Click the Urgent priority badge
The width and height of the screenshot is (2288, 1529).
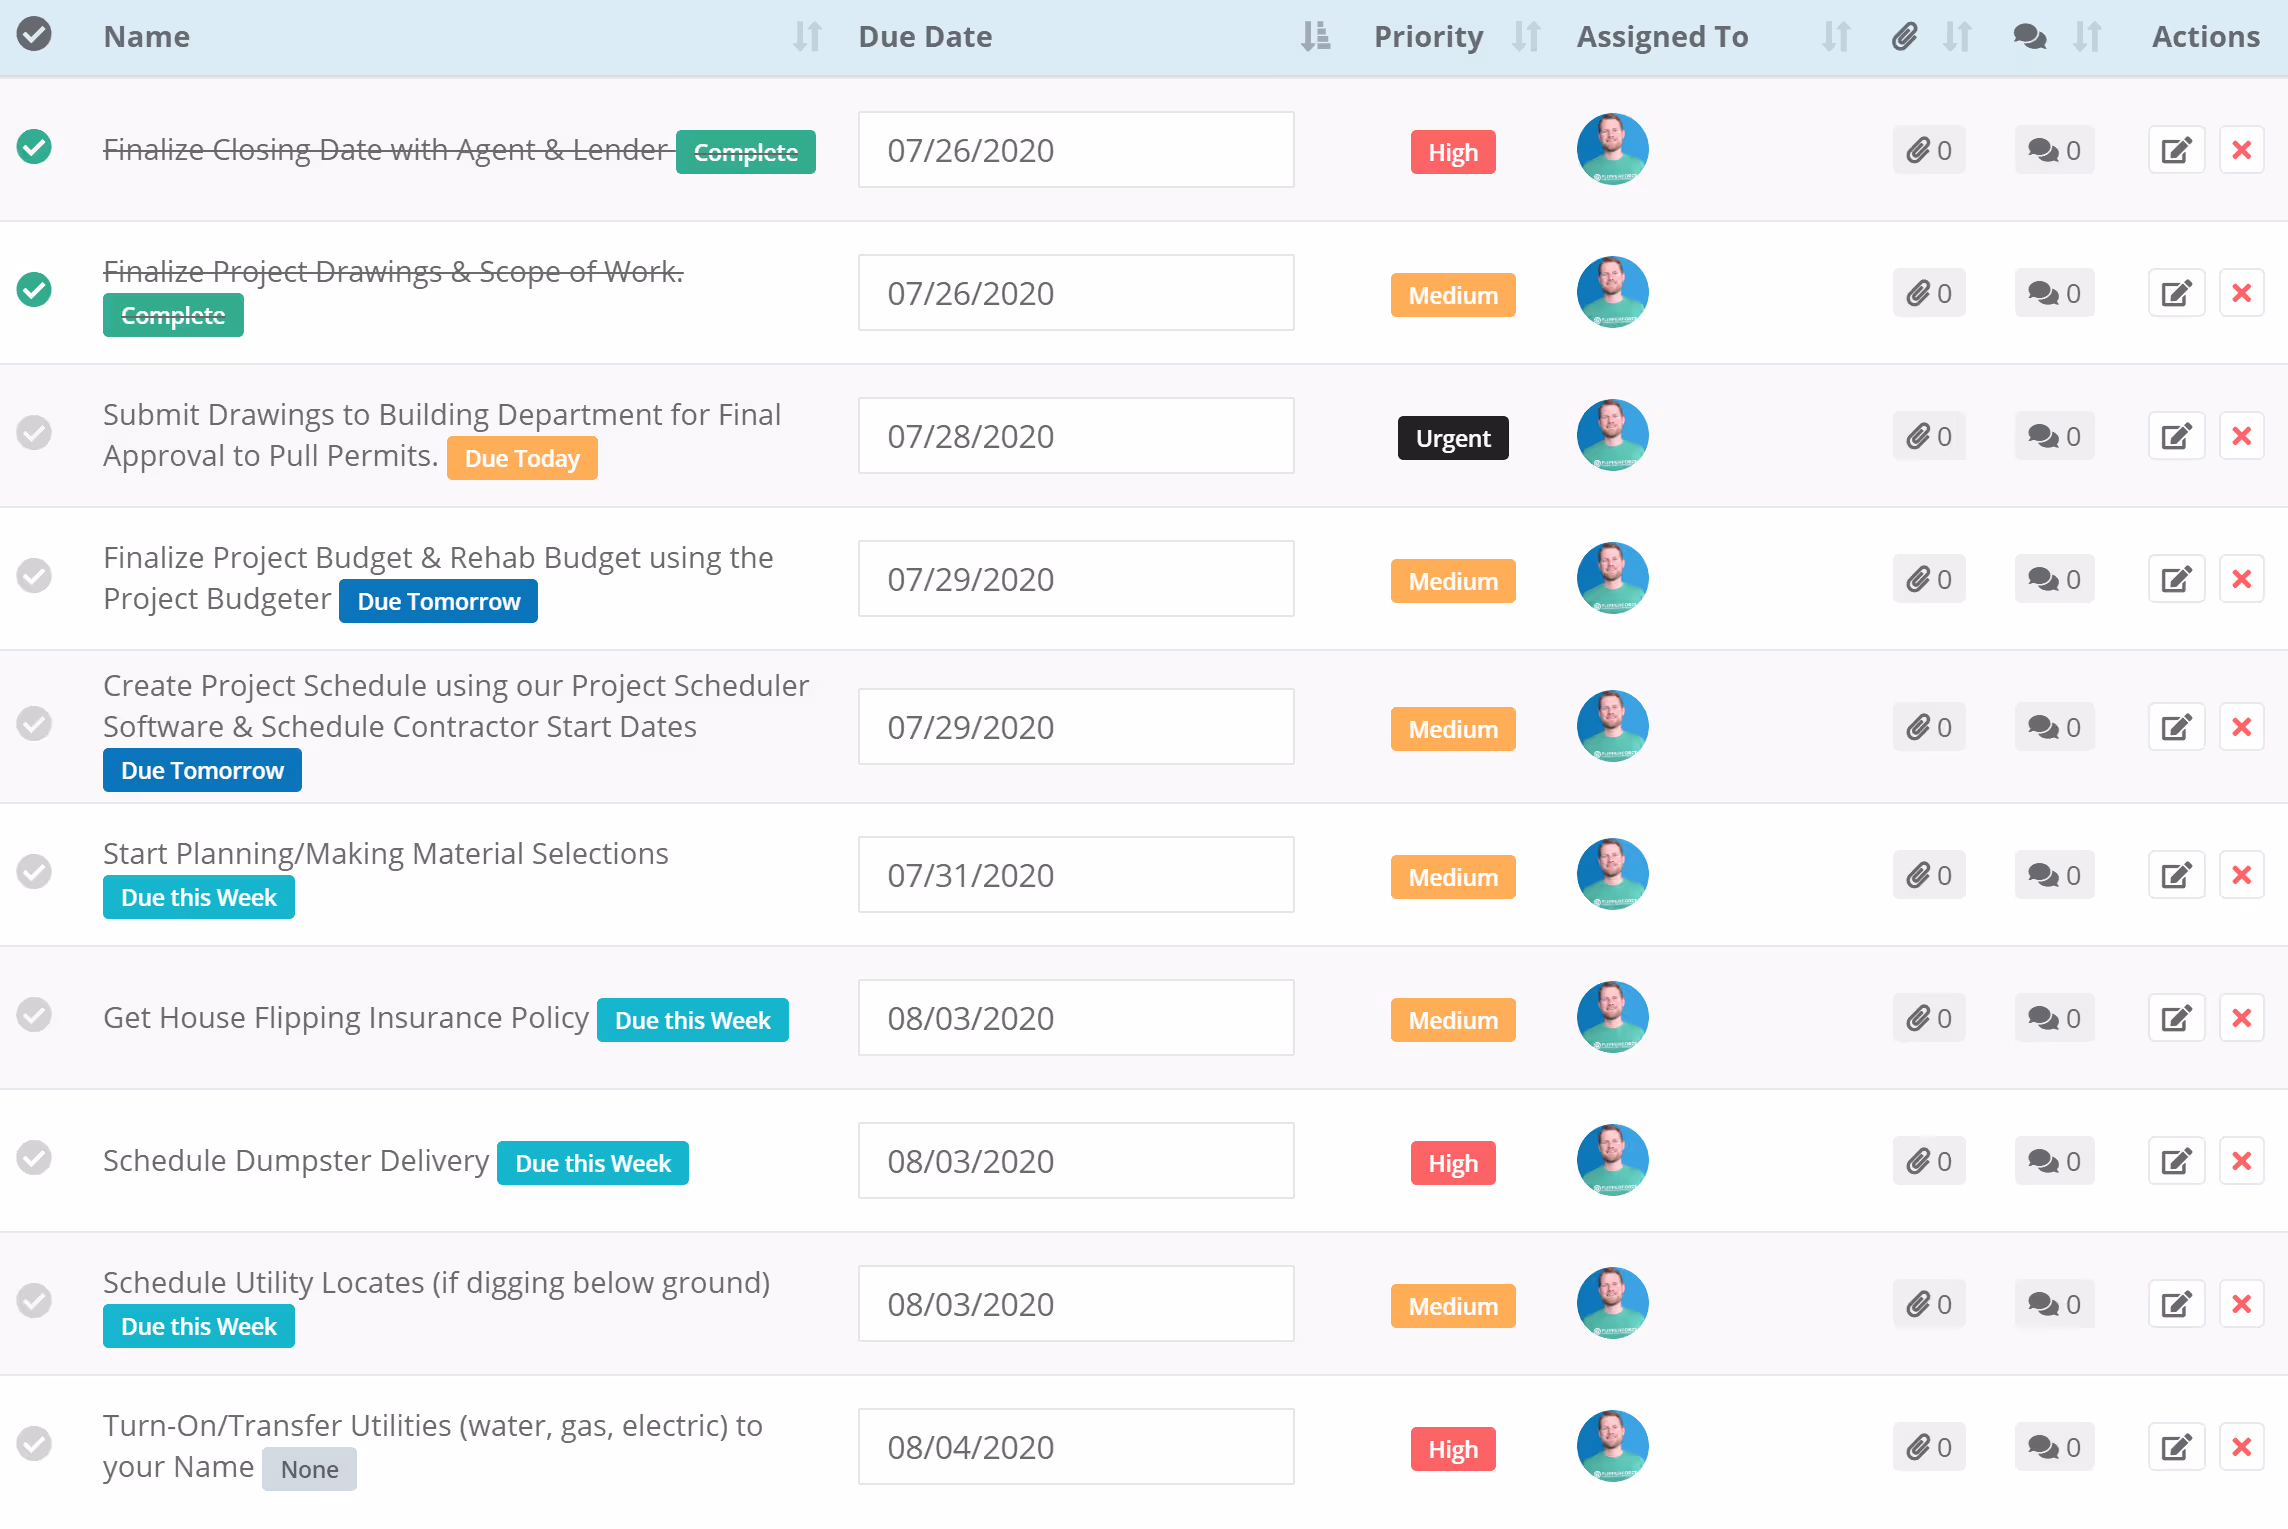[1453, 438]
